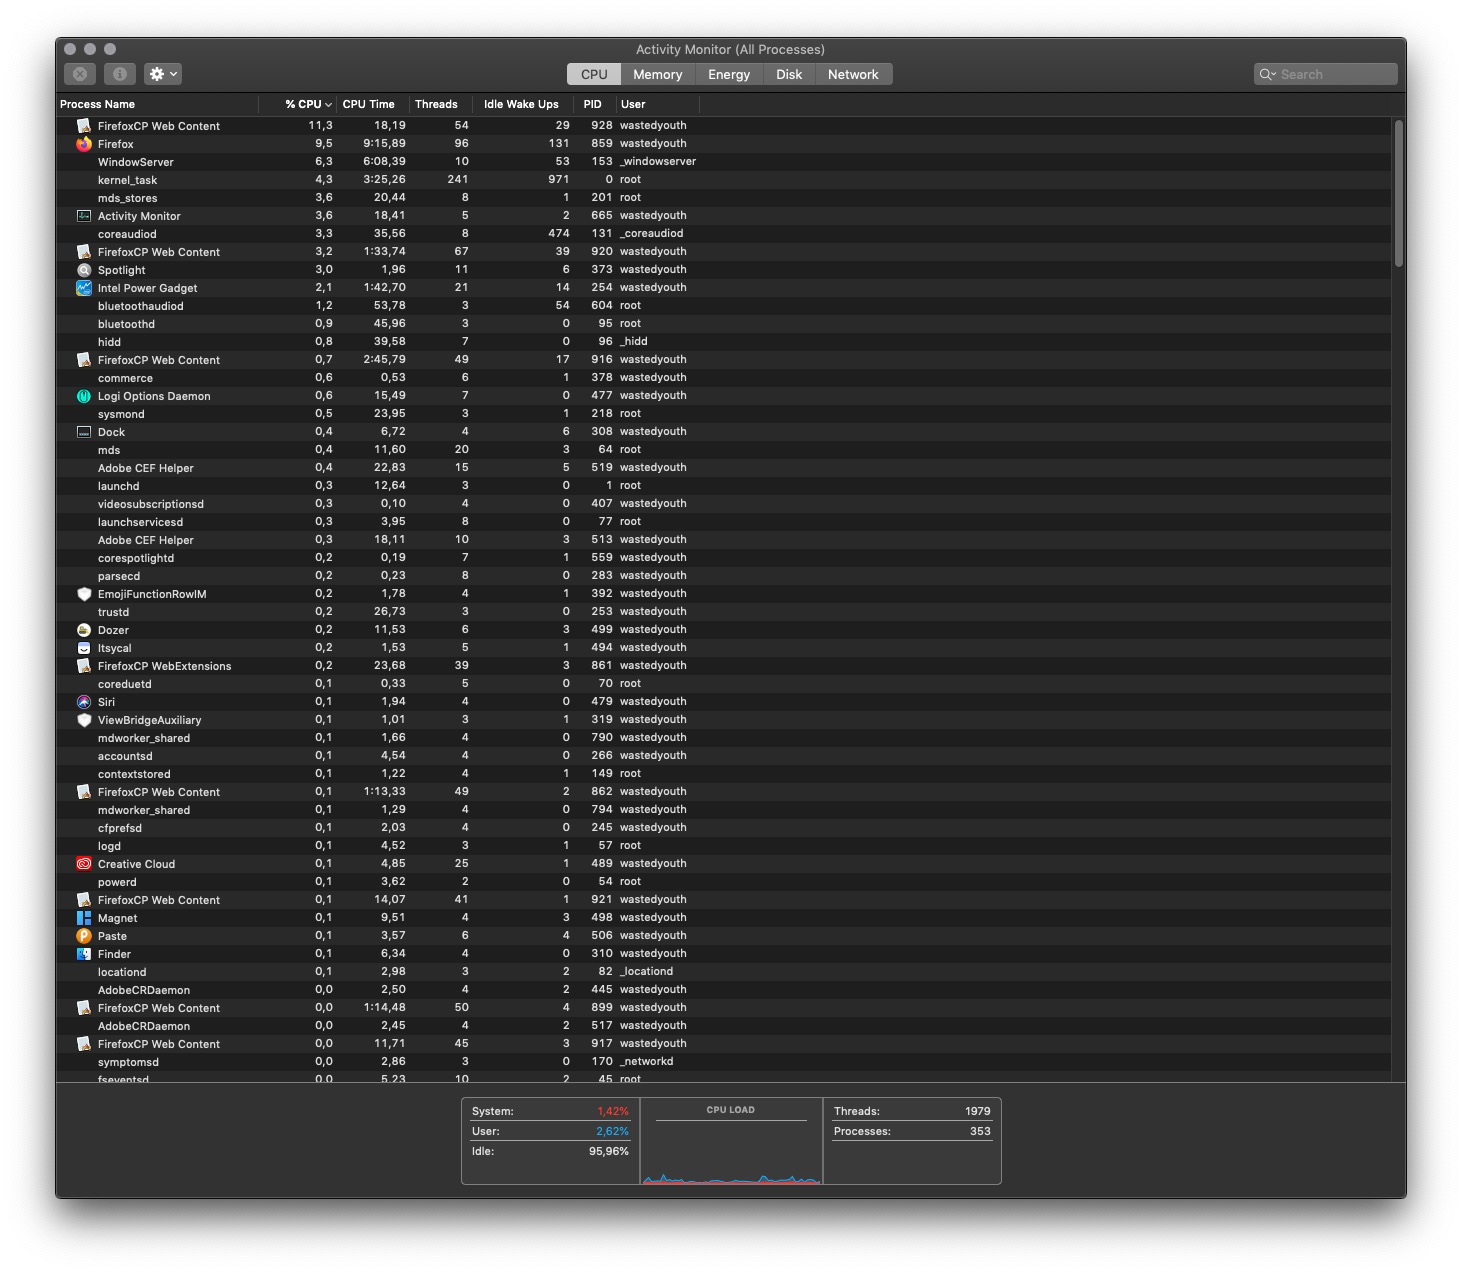This screenshot has width=1462, height=1272.
Task: Select the bluetoothaudiod process row
Action: [x=723, y=306]
